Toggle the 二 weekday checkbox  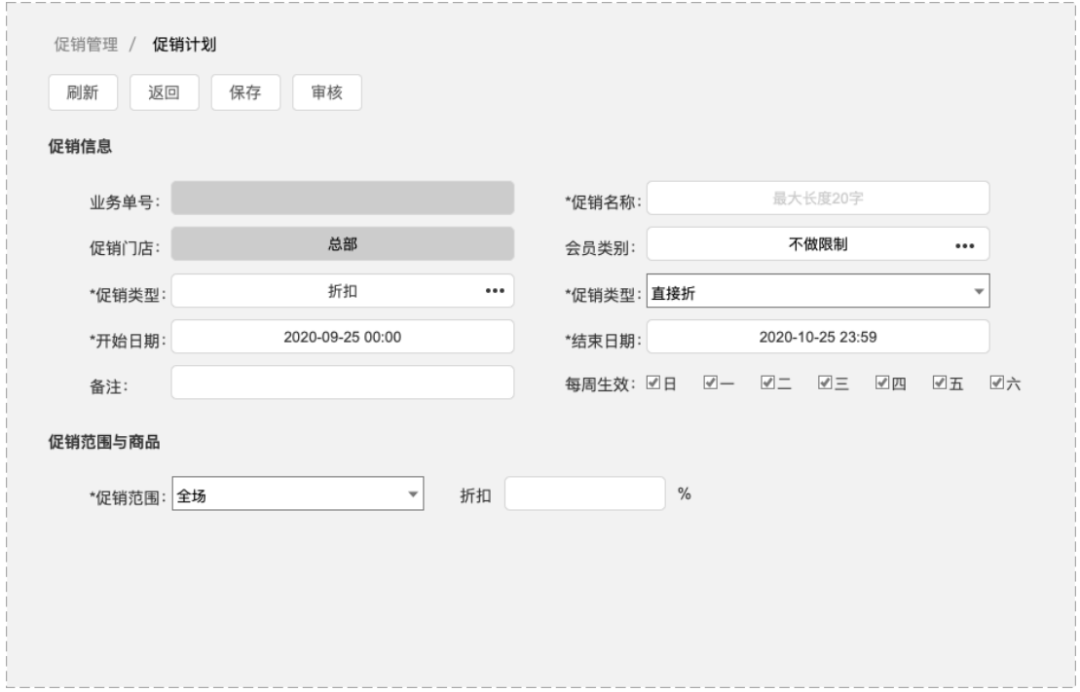click(767, 383)
